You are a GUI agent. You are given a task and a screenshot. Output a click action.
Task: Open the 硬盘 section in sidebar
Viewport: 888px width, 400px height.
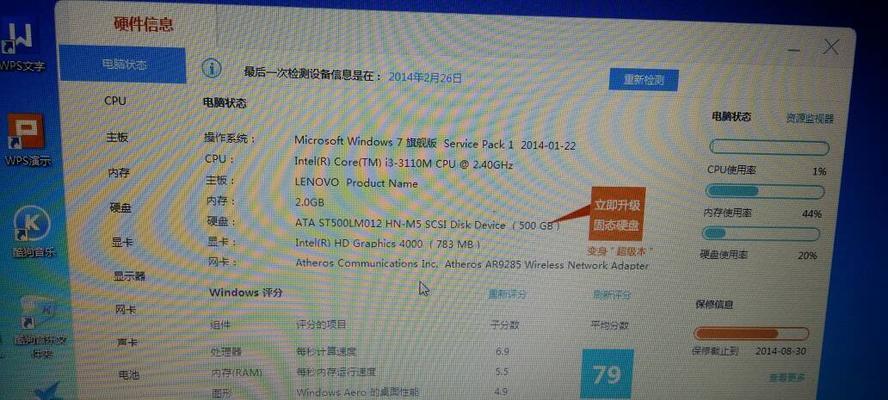point(120,208)
